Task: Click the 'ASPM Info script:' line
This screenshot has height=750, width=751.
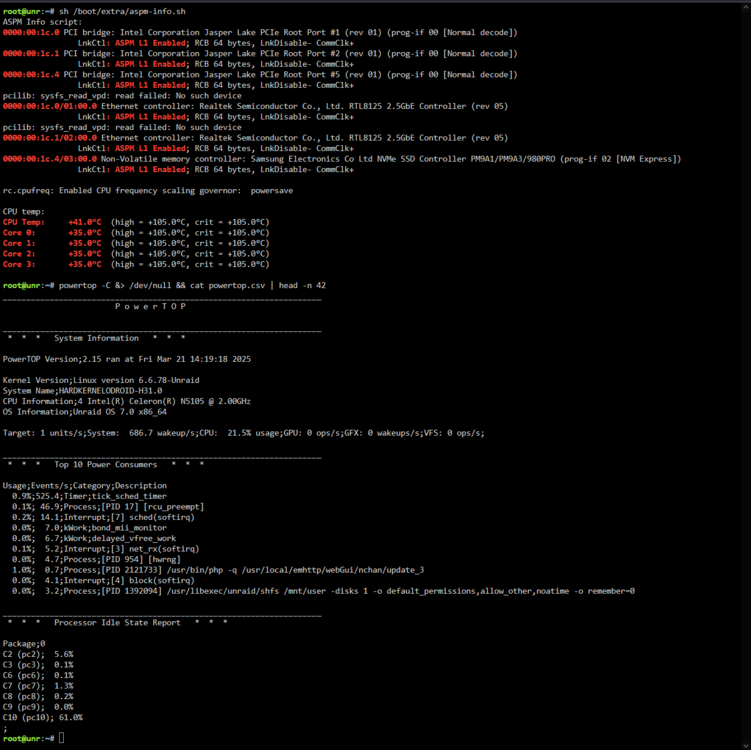Action: point(42,22)
